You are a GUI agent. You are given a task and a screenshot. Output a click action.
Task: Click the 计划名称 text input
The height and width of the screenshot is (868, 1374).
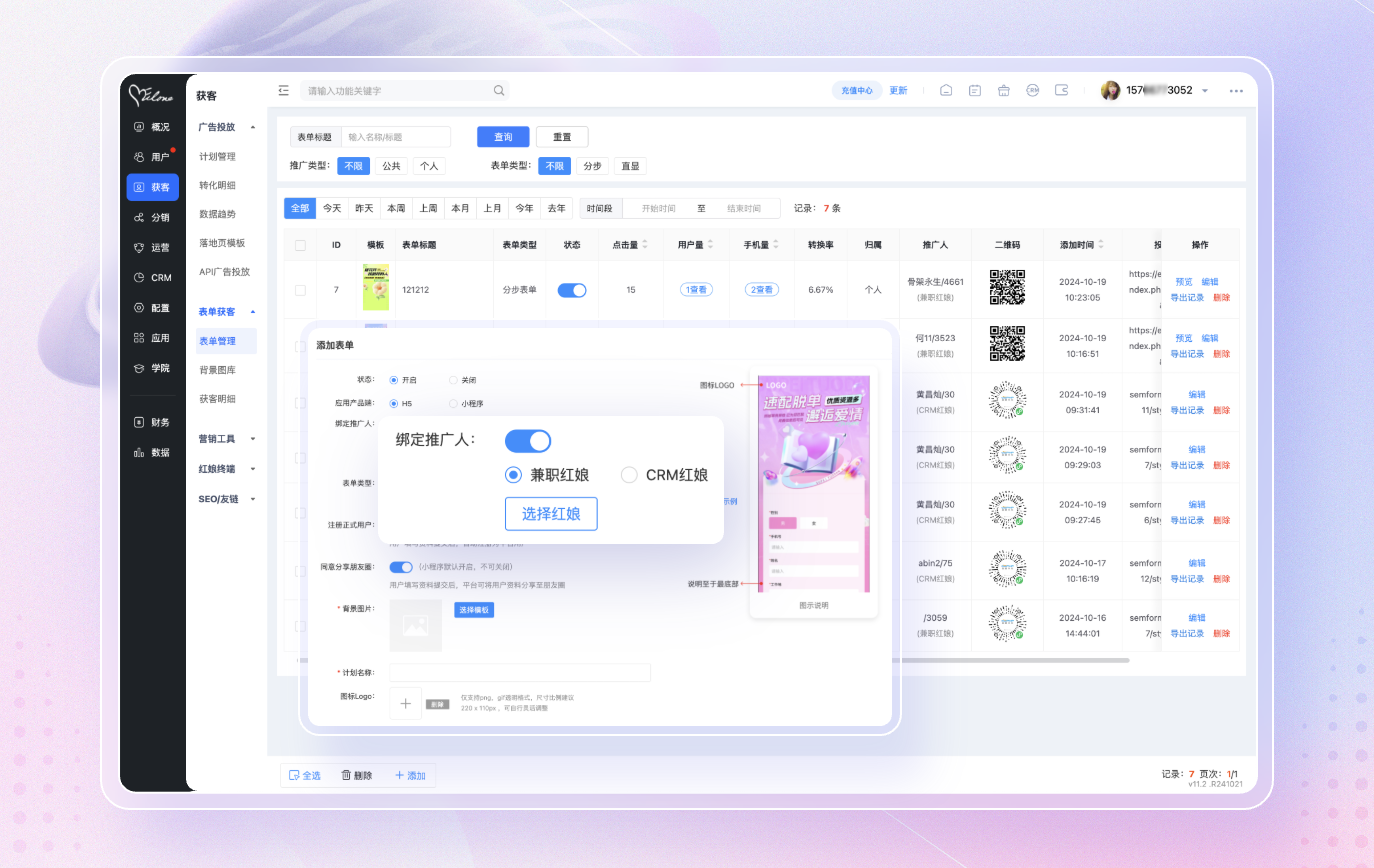520,673
